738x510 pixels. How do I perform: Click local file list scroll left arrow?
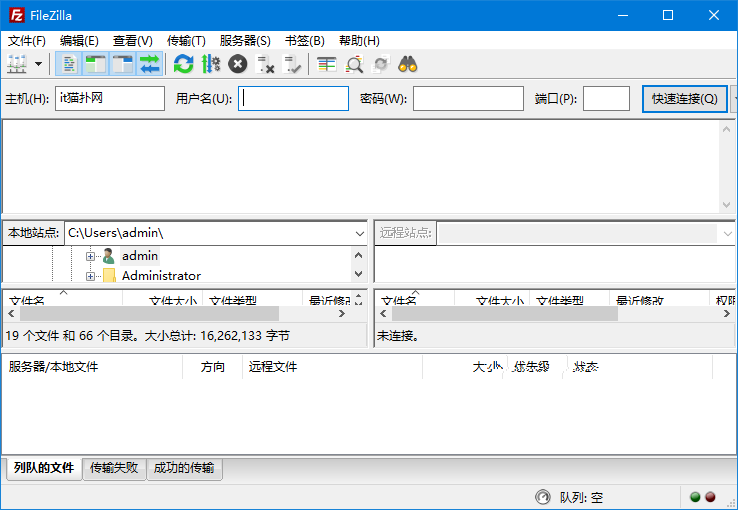(12, 314)
